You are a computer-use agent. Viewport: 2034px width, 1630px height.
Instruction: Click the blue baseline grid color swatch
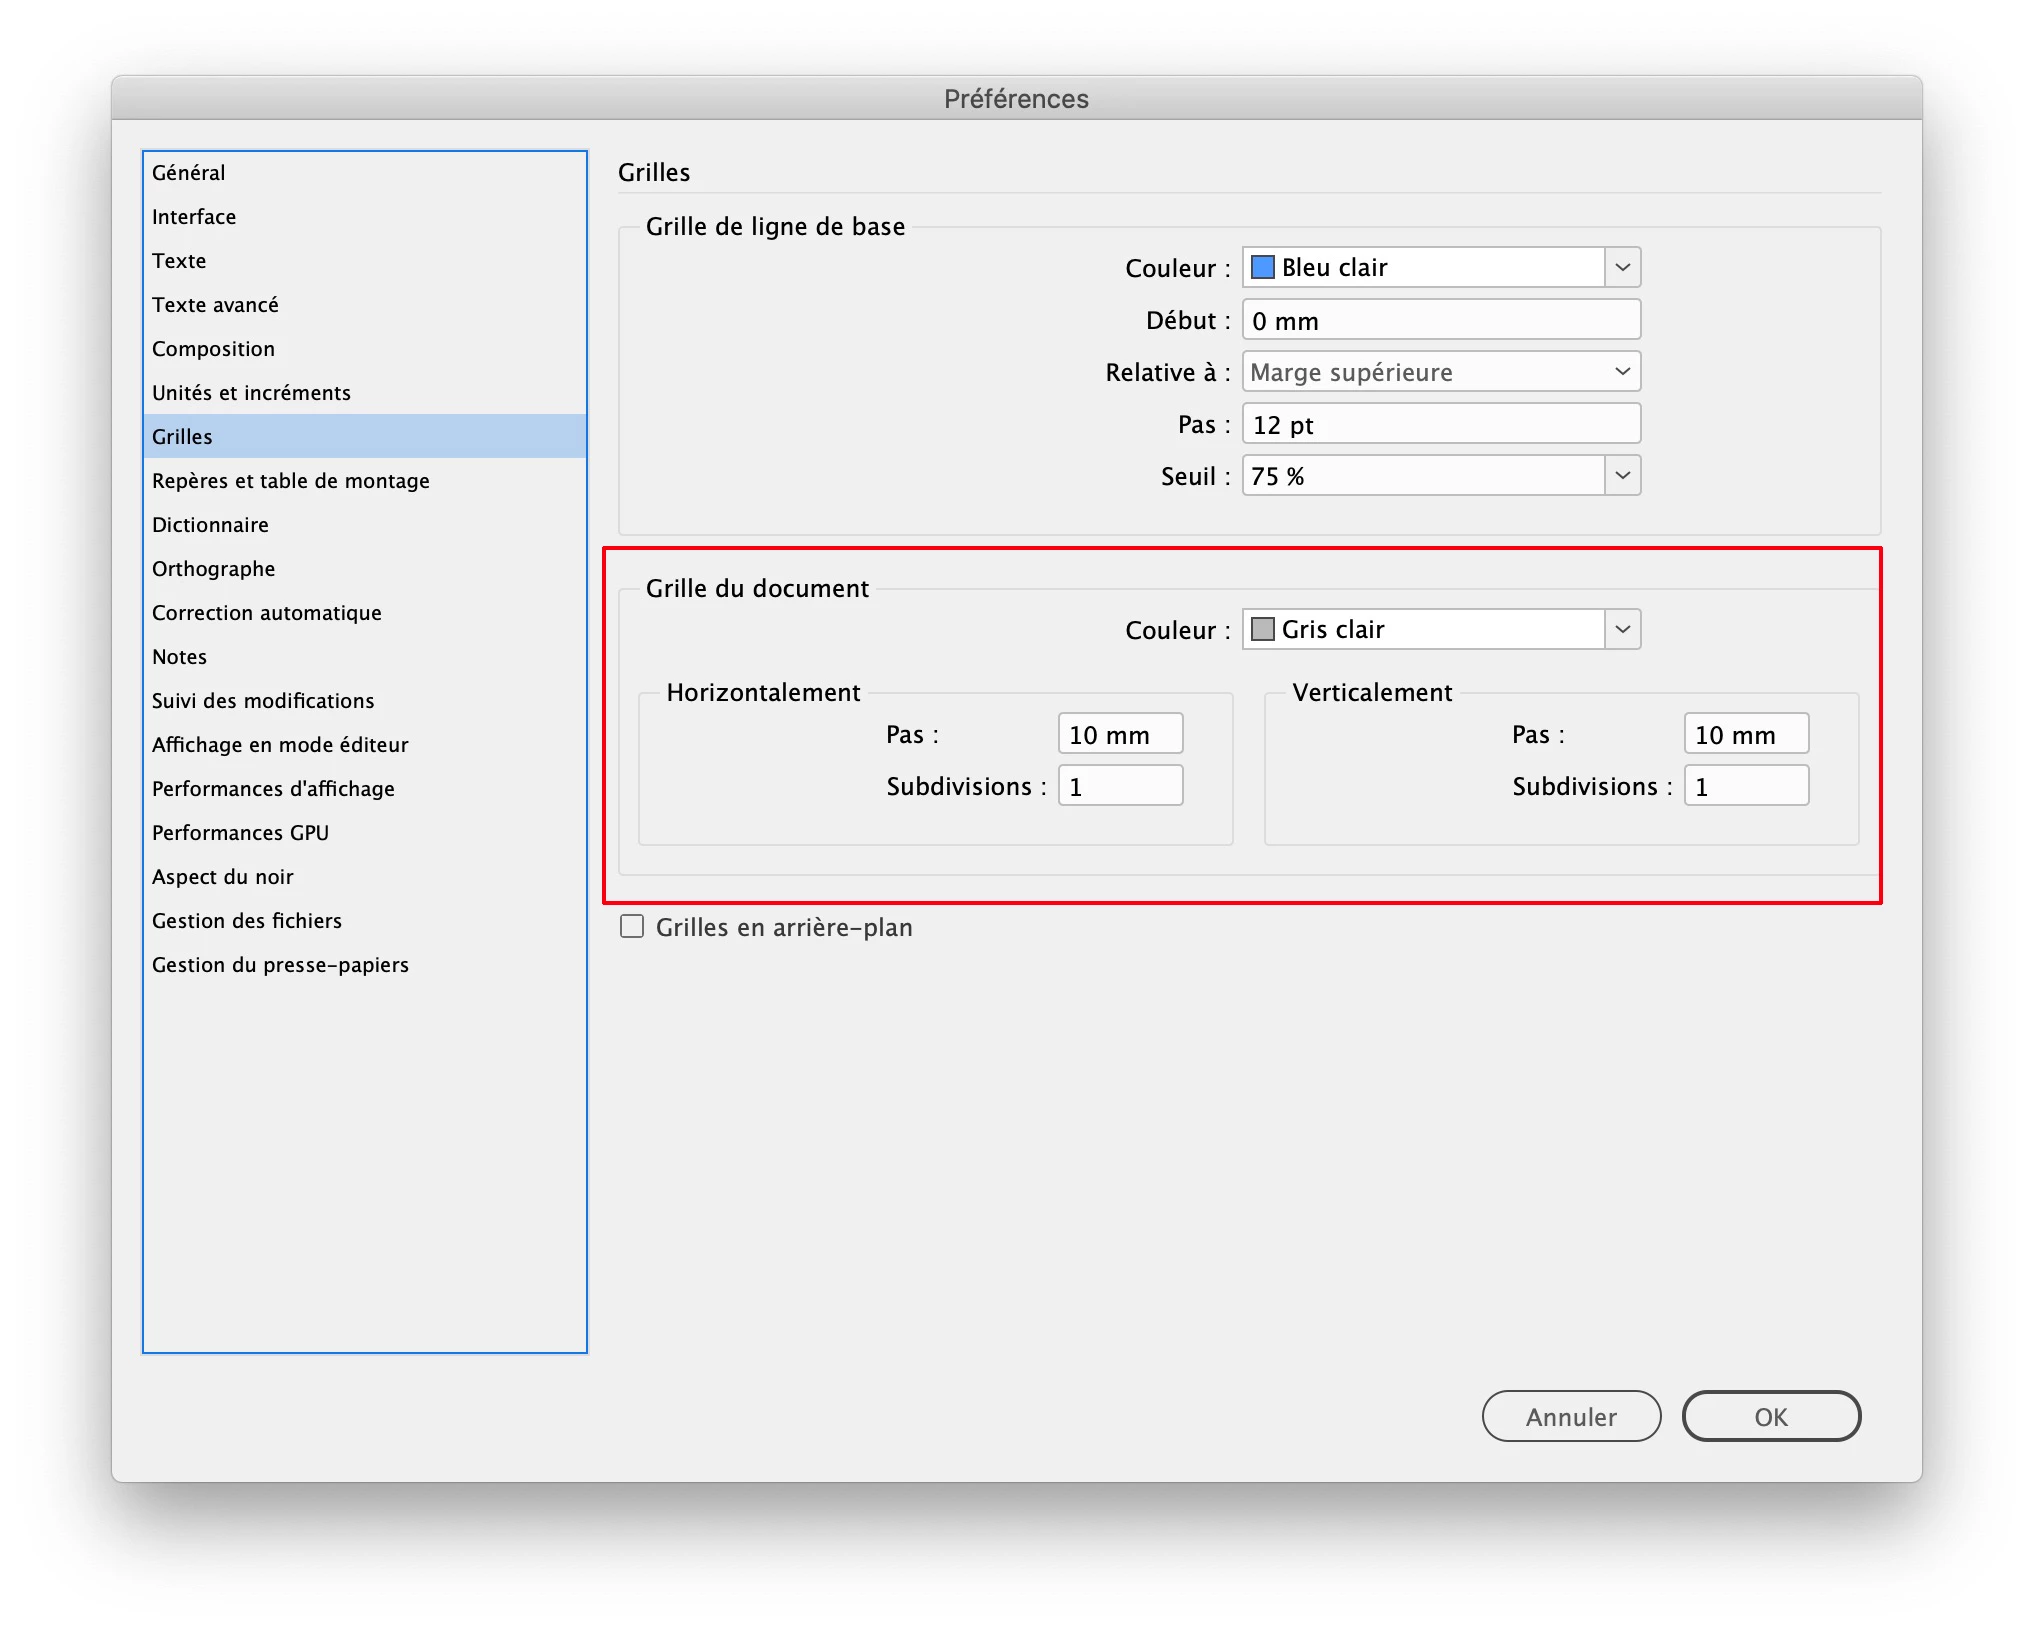pyautogui.click(x=1263, y=267)
